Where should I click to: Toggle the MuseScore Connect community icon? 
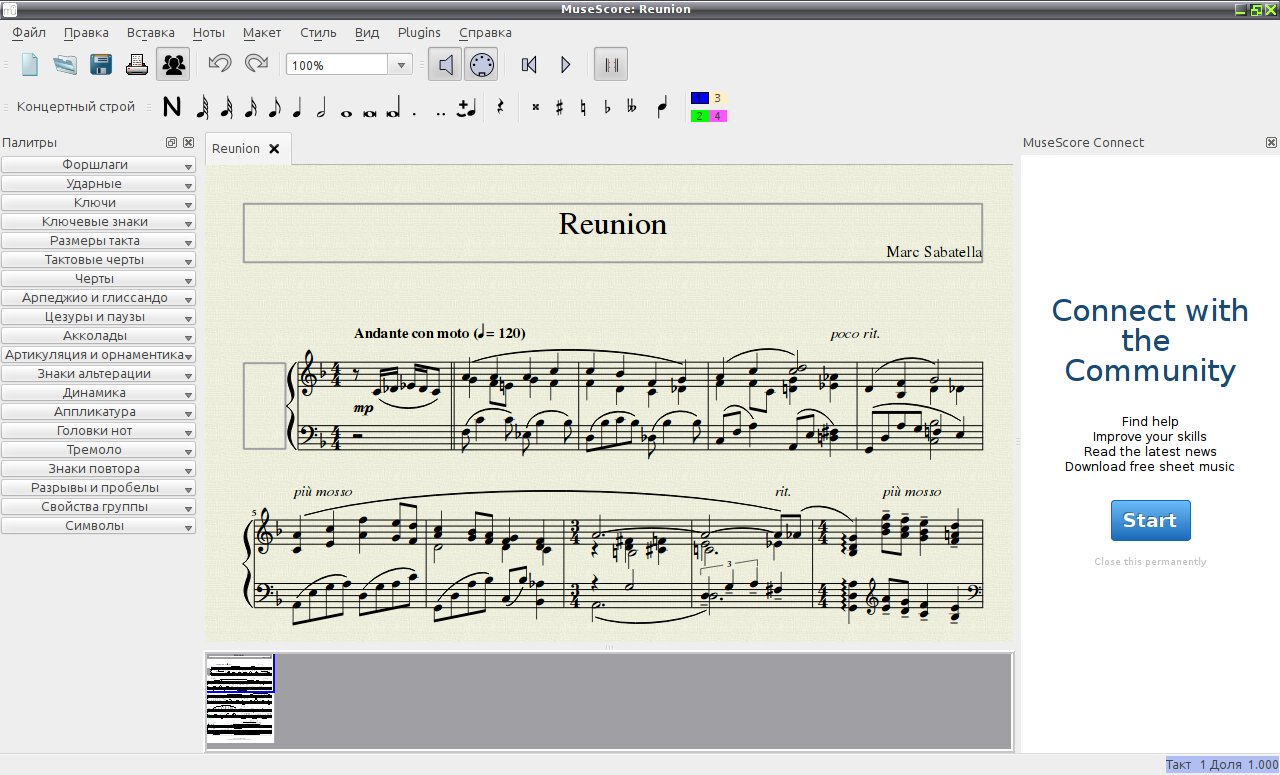coord(173,65)
